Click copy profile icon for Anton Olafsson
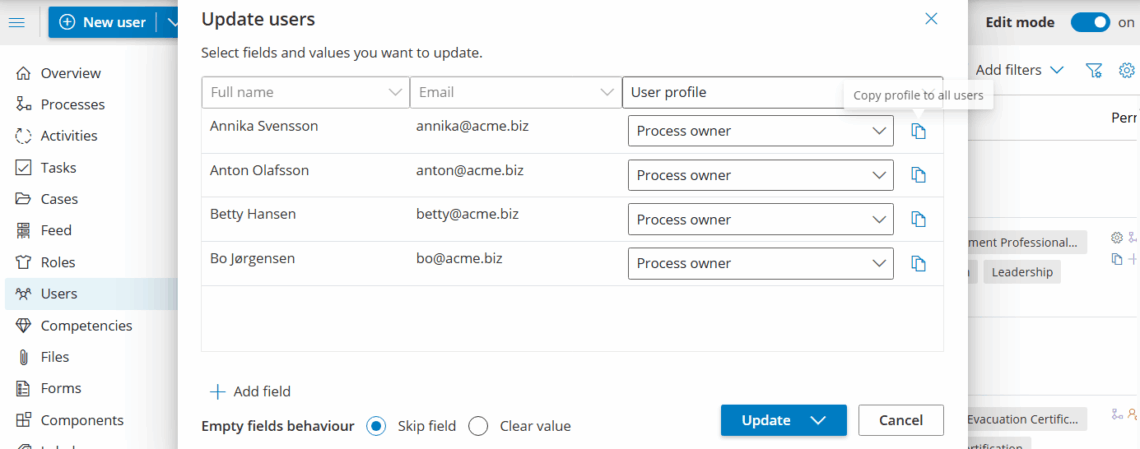 918,175
